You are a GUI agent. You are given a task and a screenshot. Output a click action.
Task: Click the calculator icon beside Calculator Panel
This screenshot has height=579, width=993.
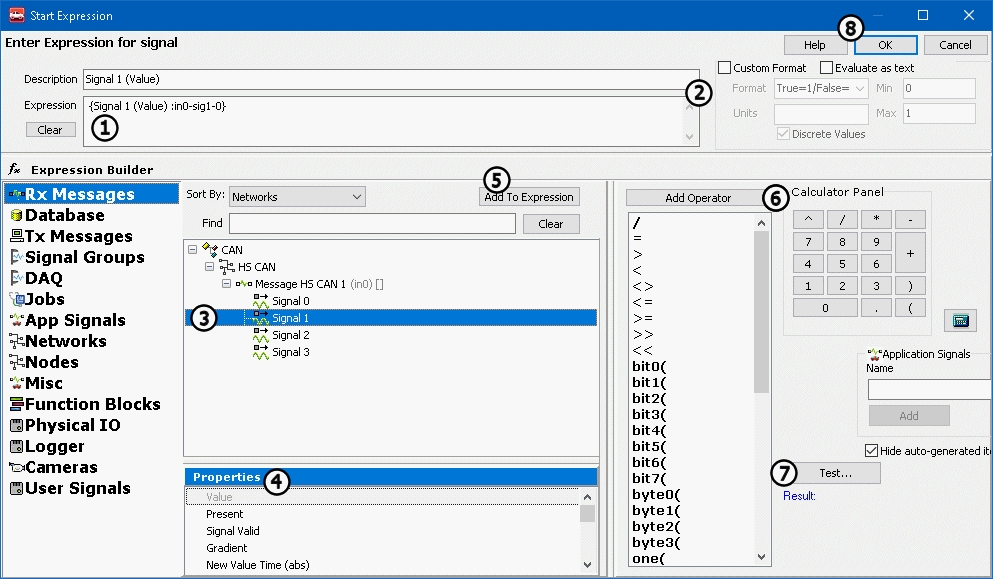pyautogui.click(x=960, y=320)
